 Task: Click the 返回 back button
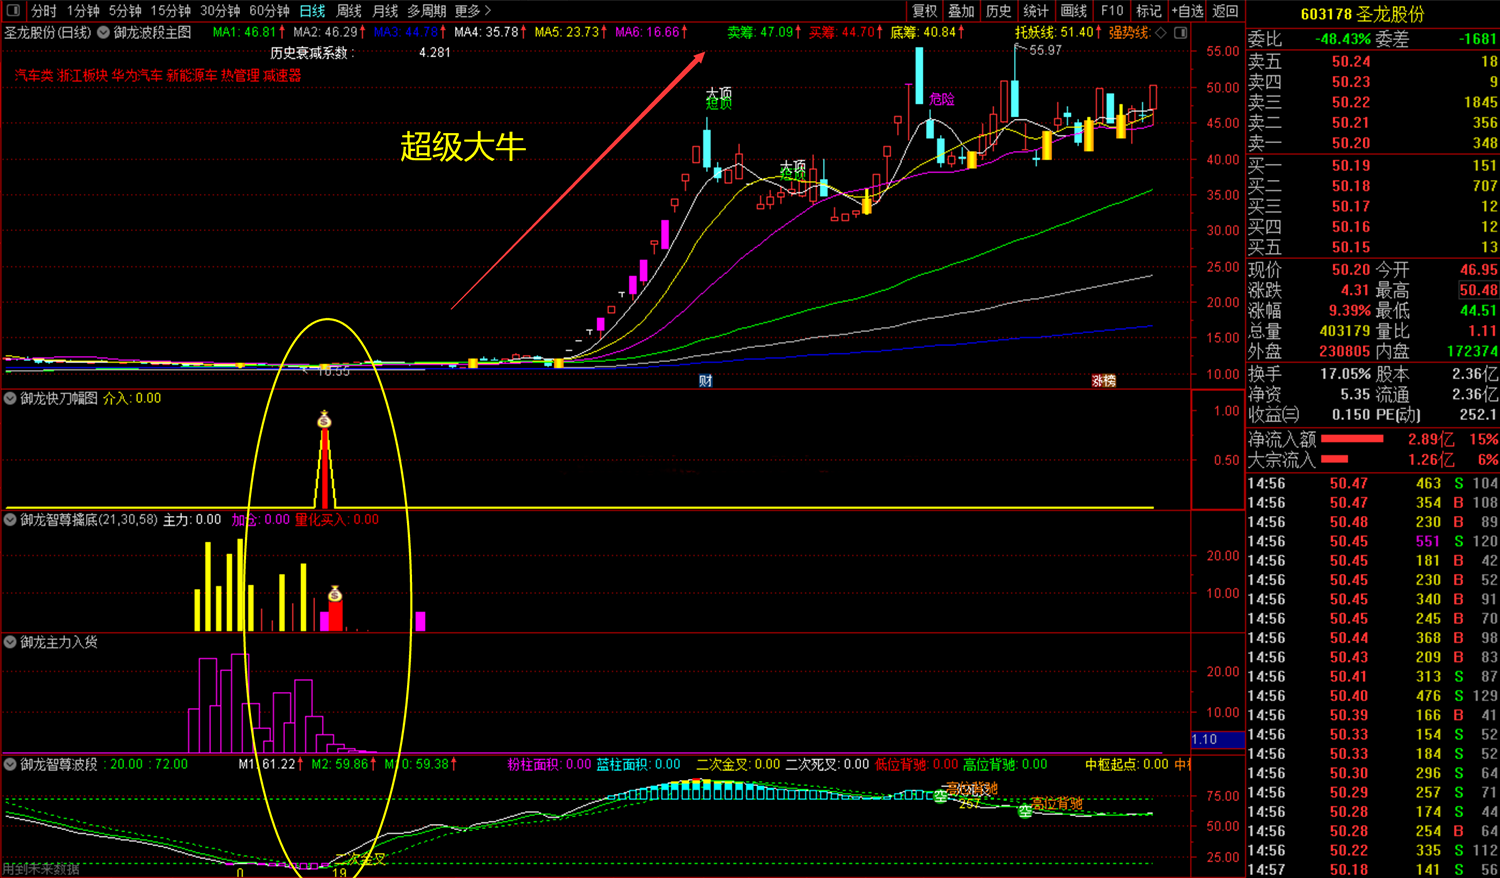[x=1225, y=11]
